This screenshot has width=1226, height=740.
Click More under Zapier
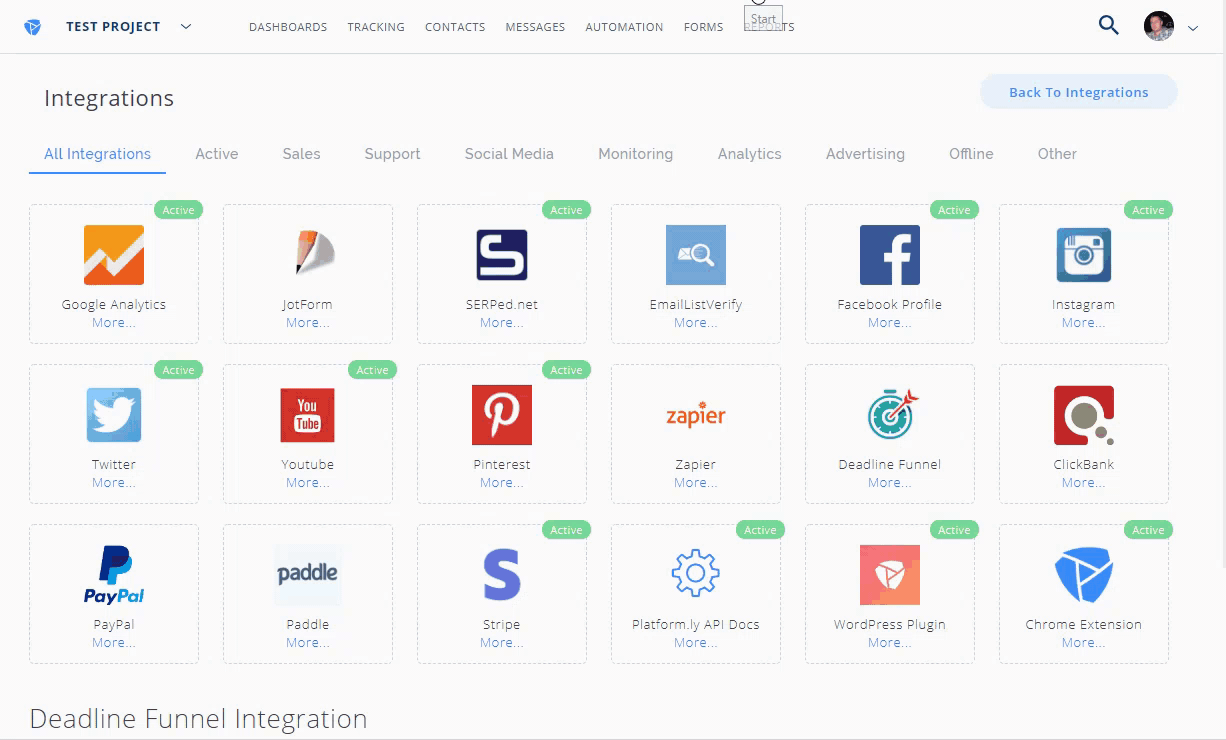point(696,483)
